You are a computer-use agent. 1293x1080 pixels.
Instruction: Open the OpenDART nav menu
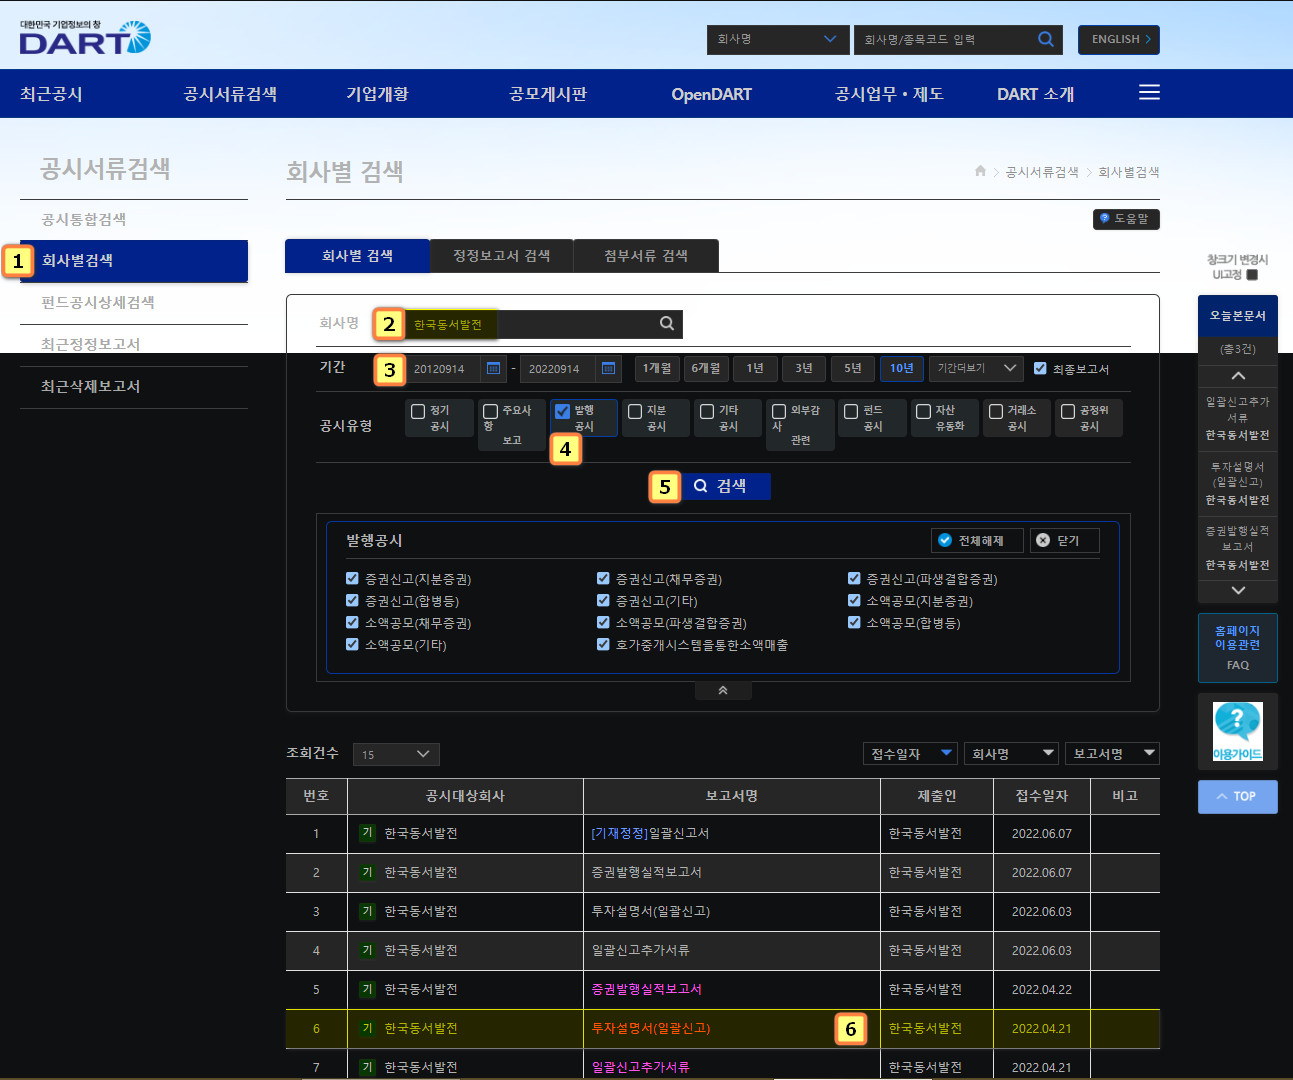711,94
